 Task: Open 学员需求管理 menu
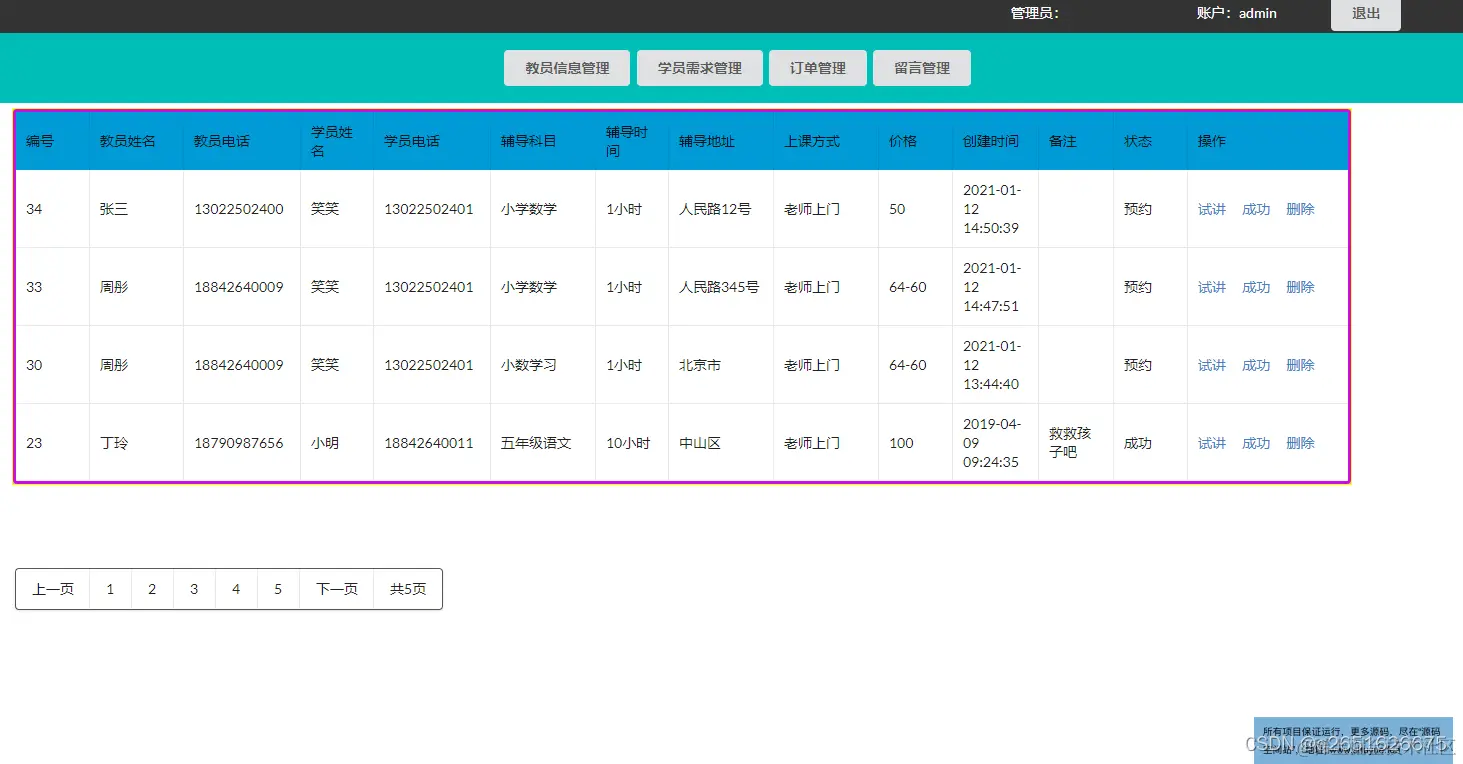pos(700,68)
